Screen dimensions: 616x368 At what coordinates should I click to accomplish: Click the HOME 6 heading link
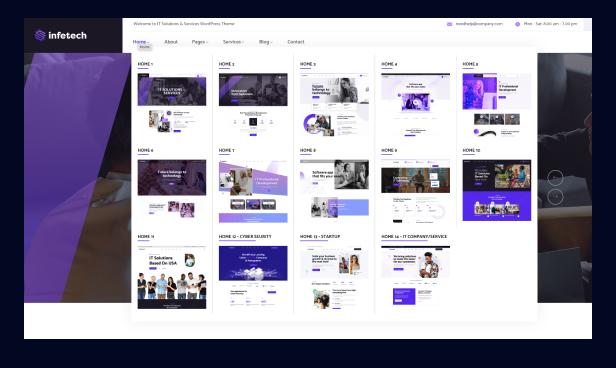point(145,150)
